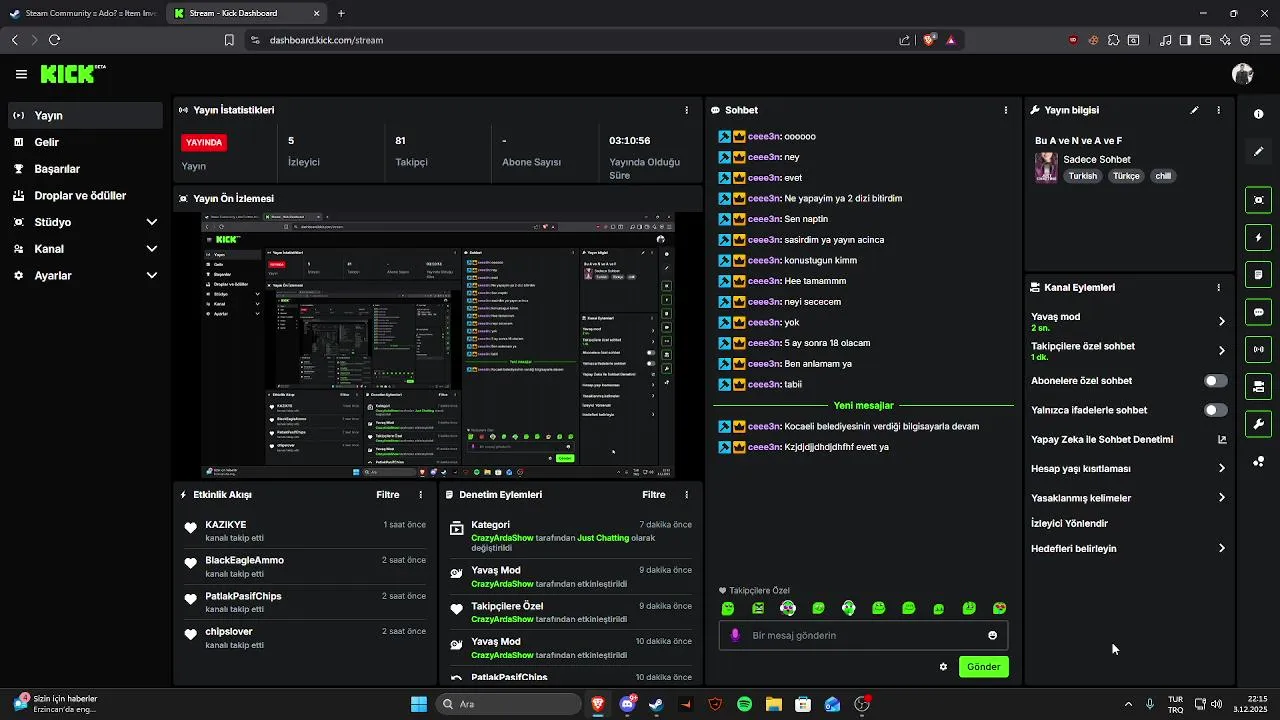
Task: Open Etkinlik Akışı three-dot menu
Action: pos(420,495)
